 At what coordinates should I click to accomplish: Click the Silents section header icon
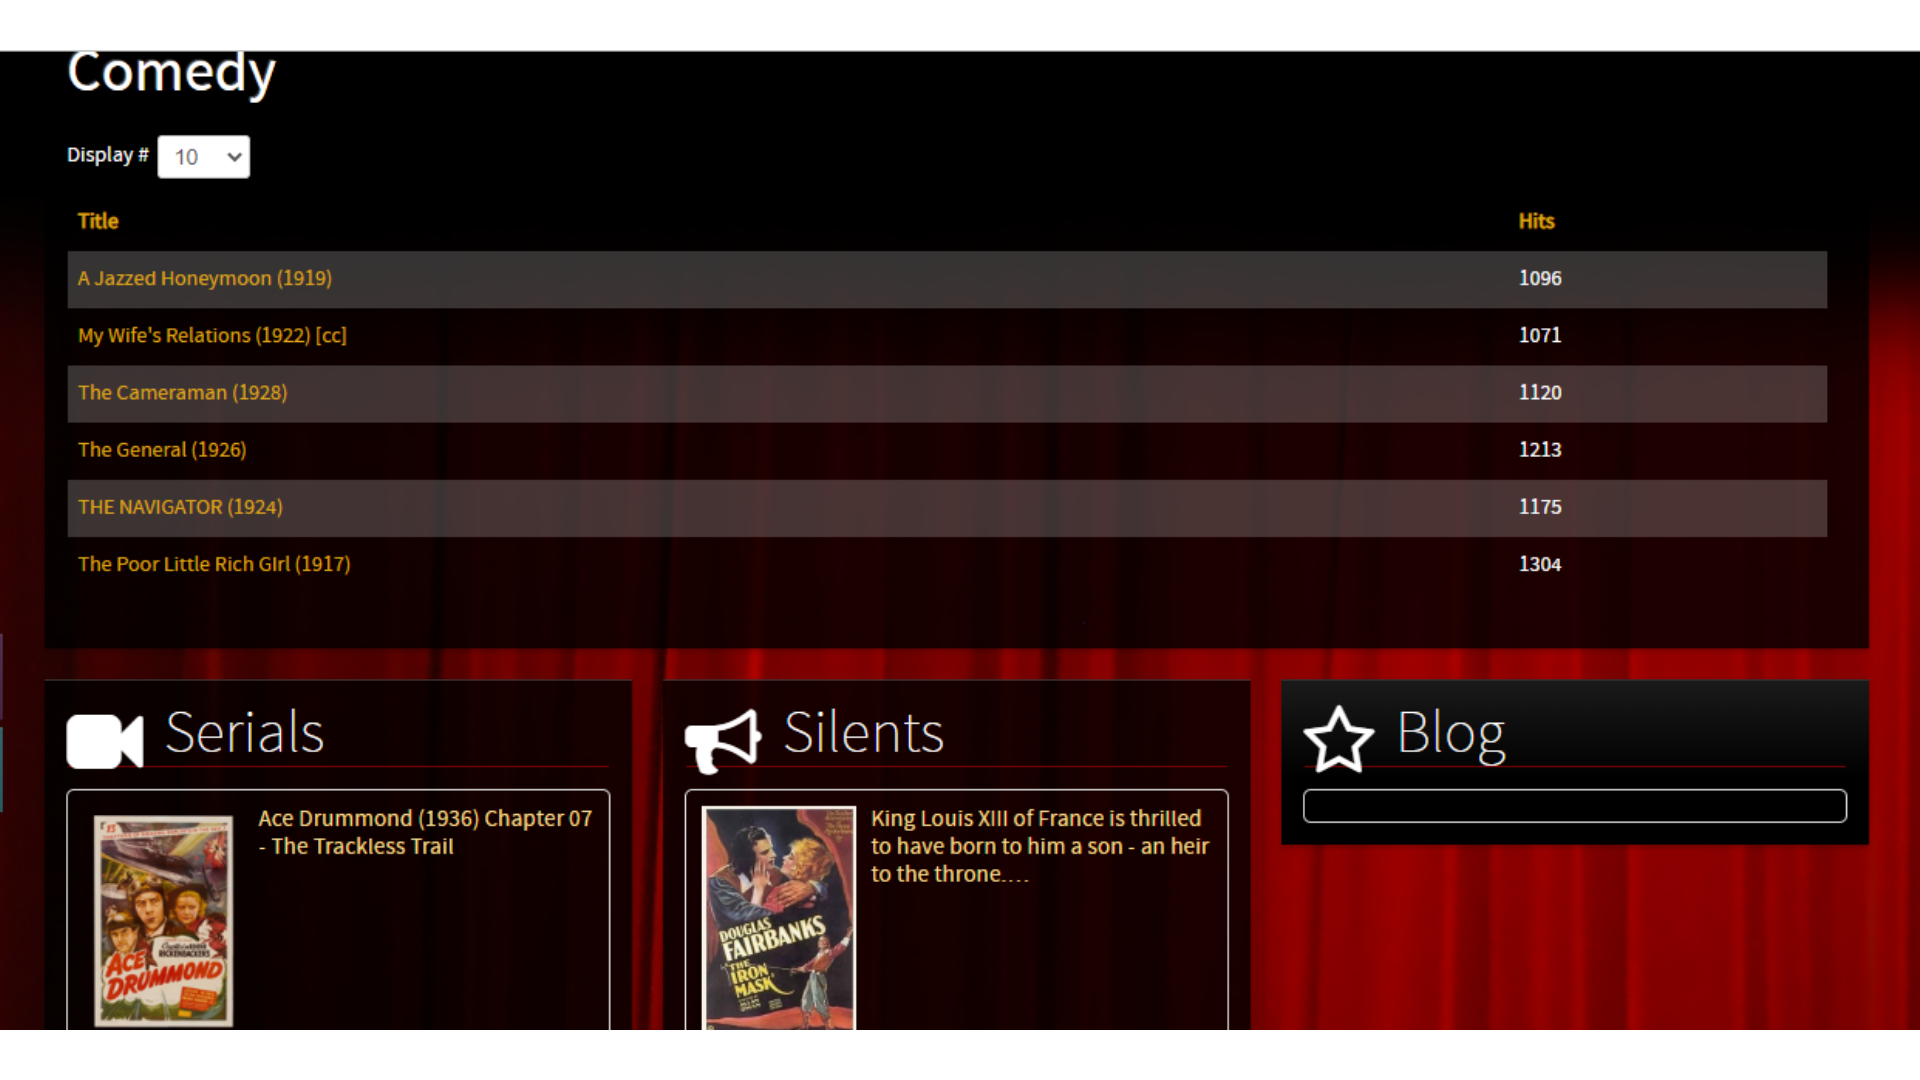(x=723, y=736)
